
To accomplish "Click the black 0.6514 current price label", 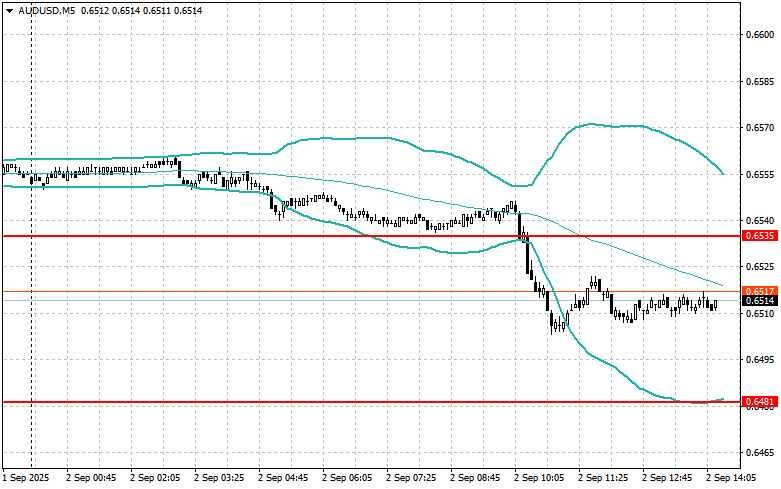I will [x=760, y=301].
